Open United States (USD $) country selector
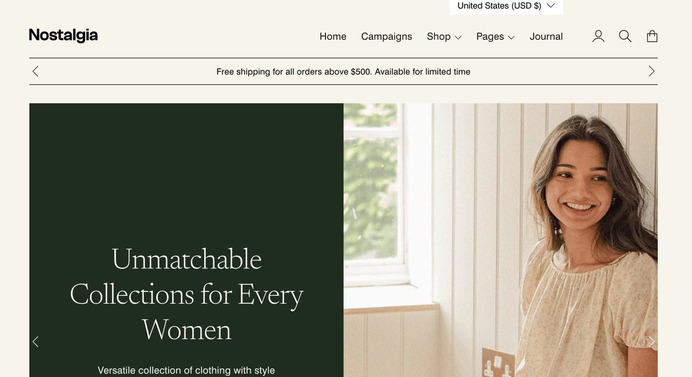The width and height of the screenshot is (692, 377). coord(506,6)
